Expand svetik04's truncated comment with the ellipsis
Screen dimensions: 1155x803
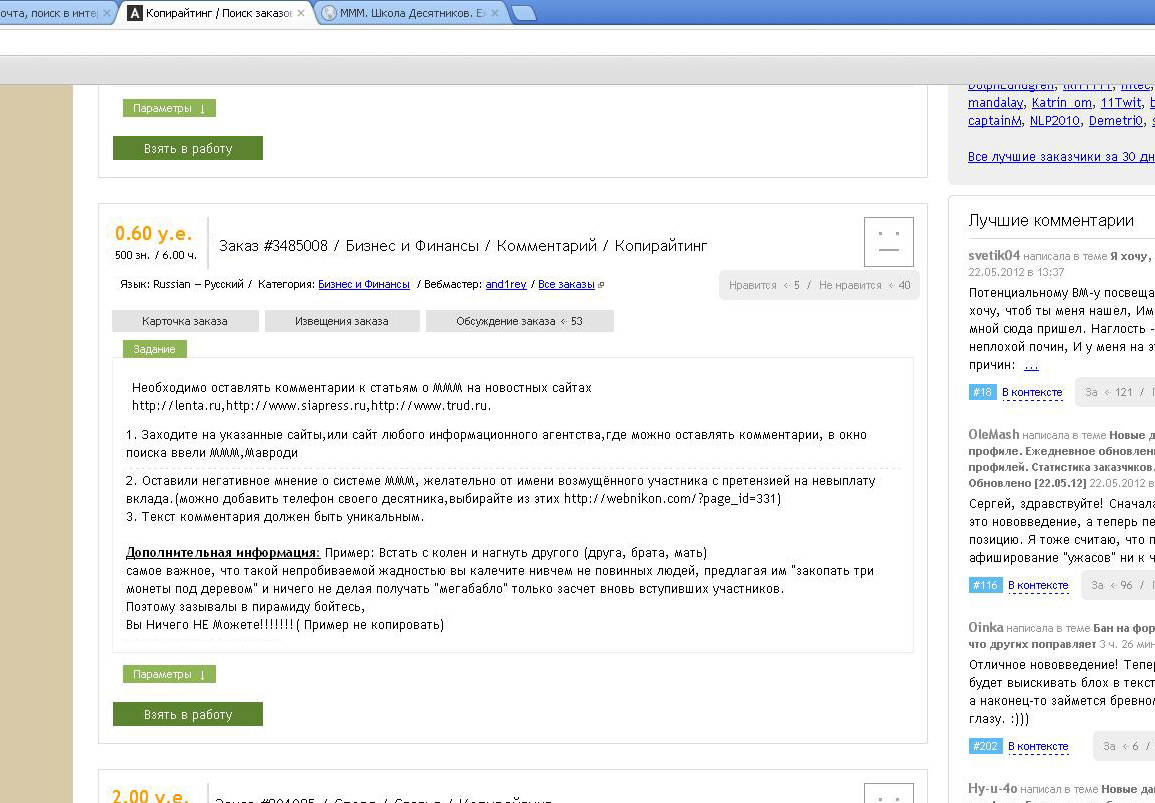click(x=1031, y=366)
